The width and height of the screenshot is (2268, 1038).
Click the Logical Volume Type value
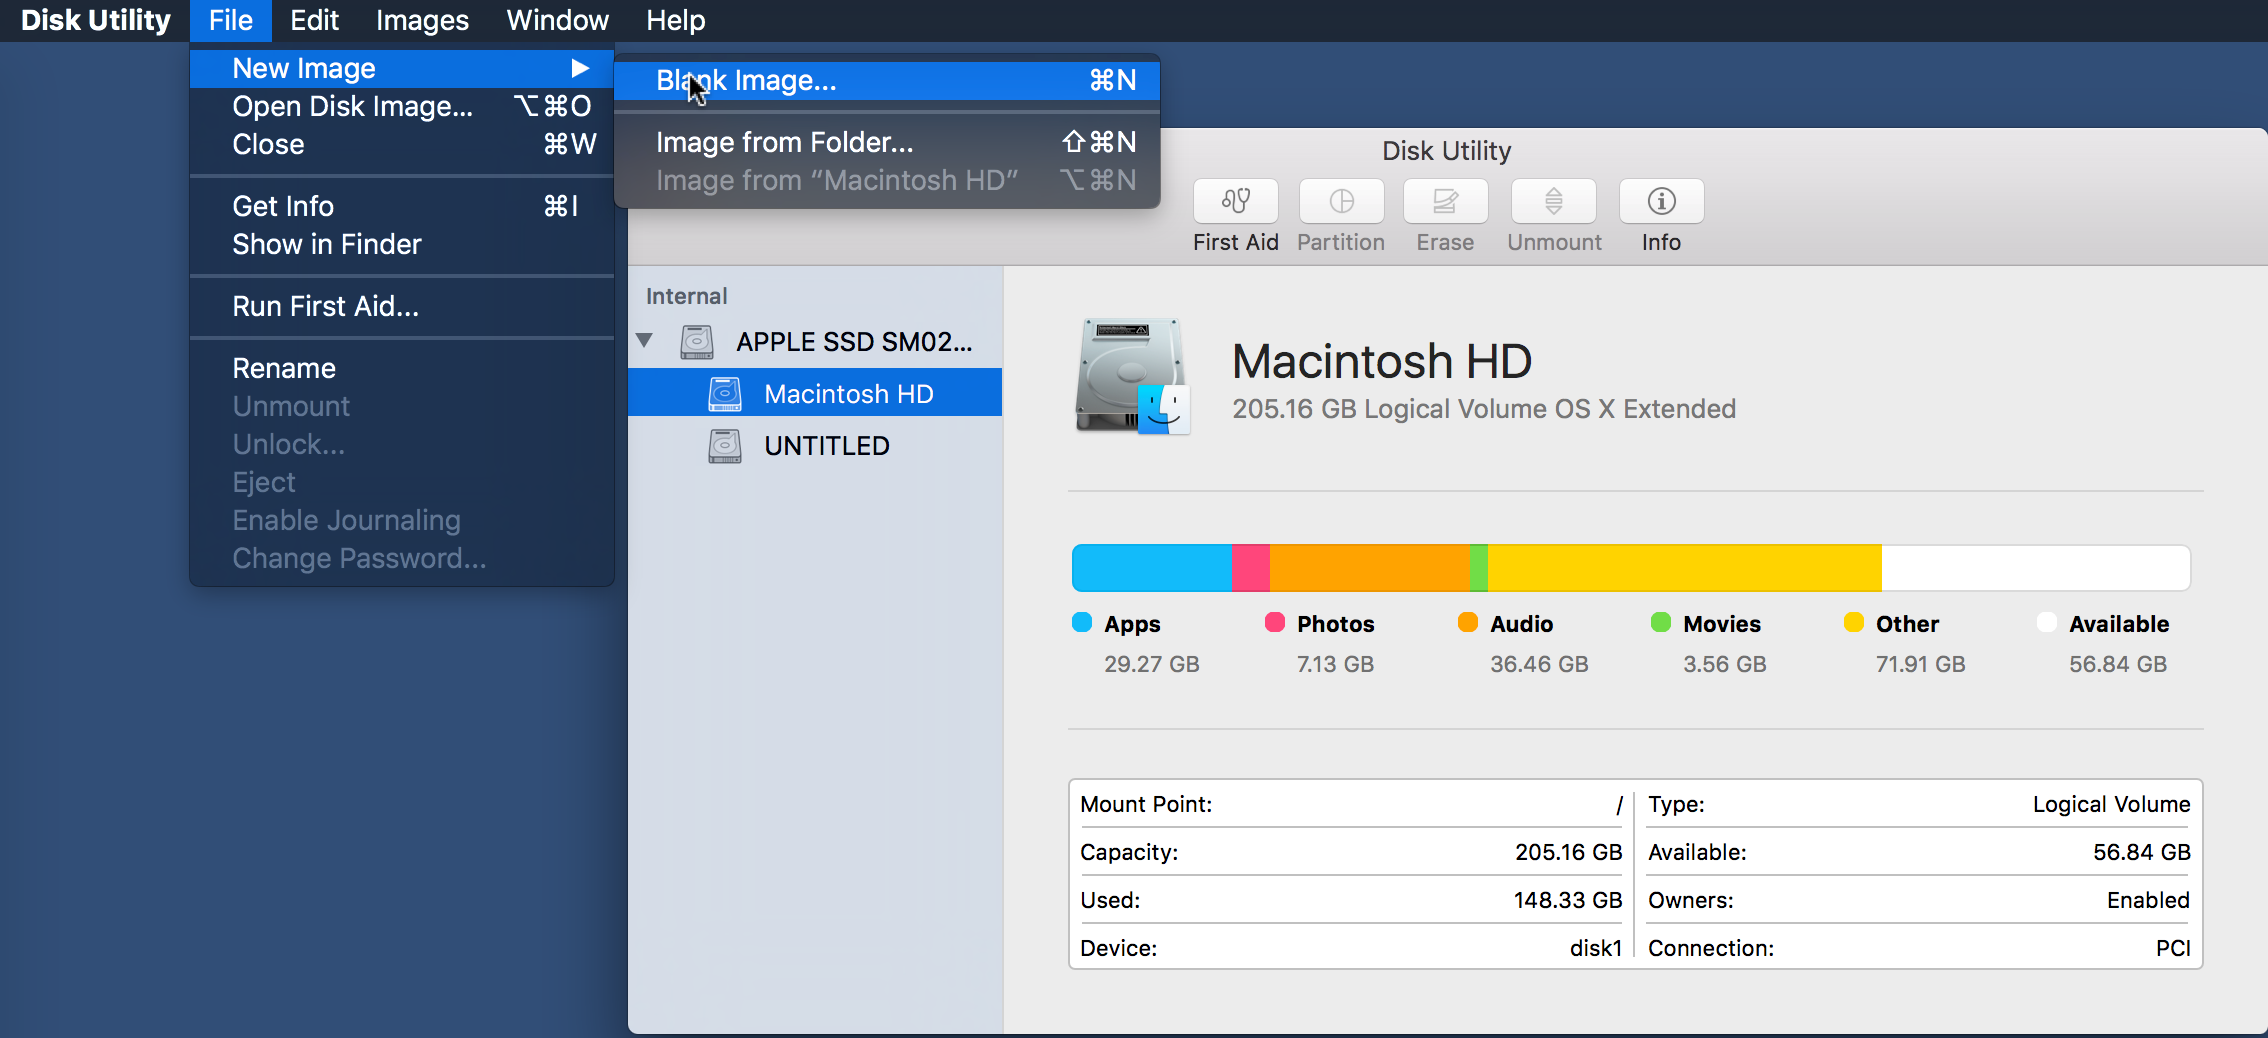(x=2111, y=804)
